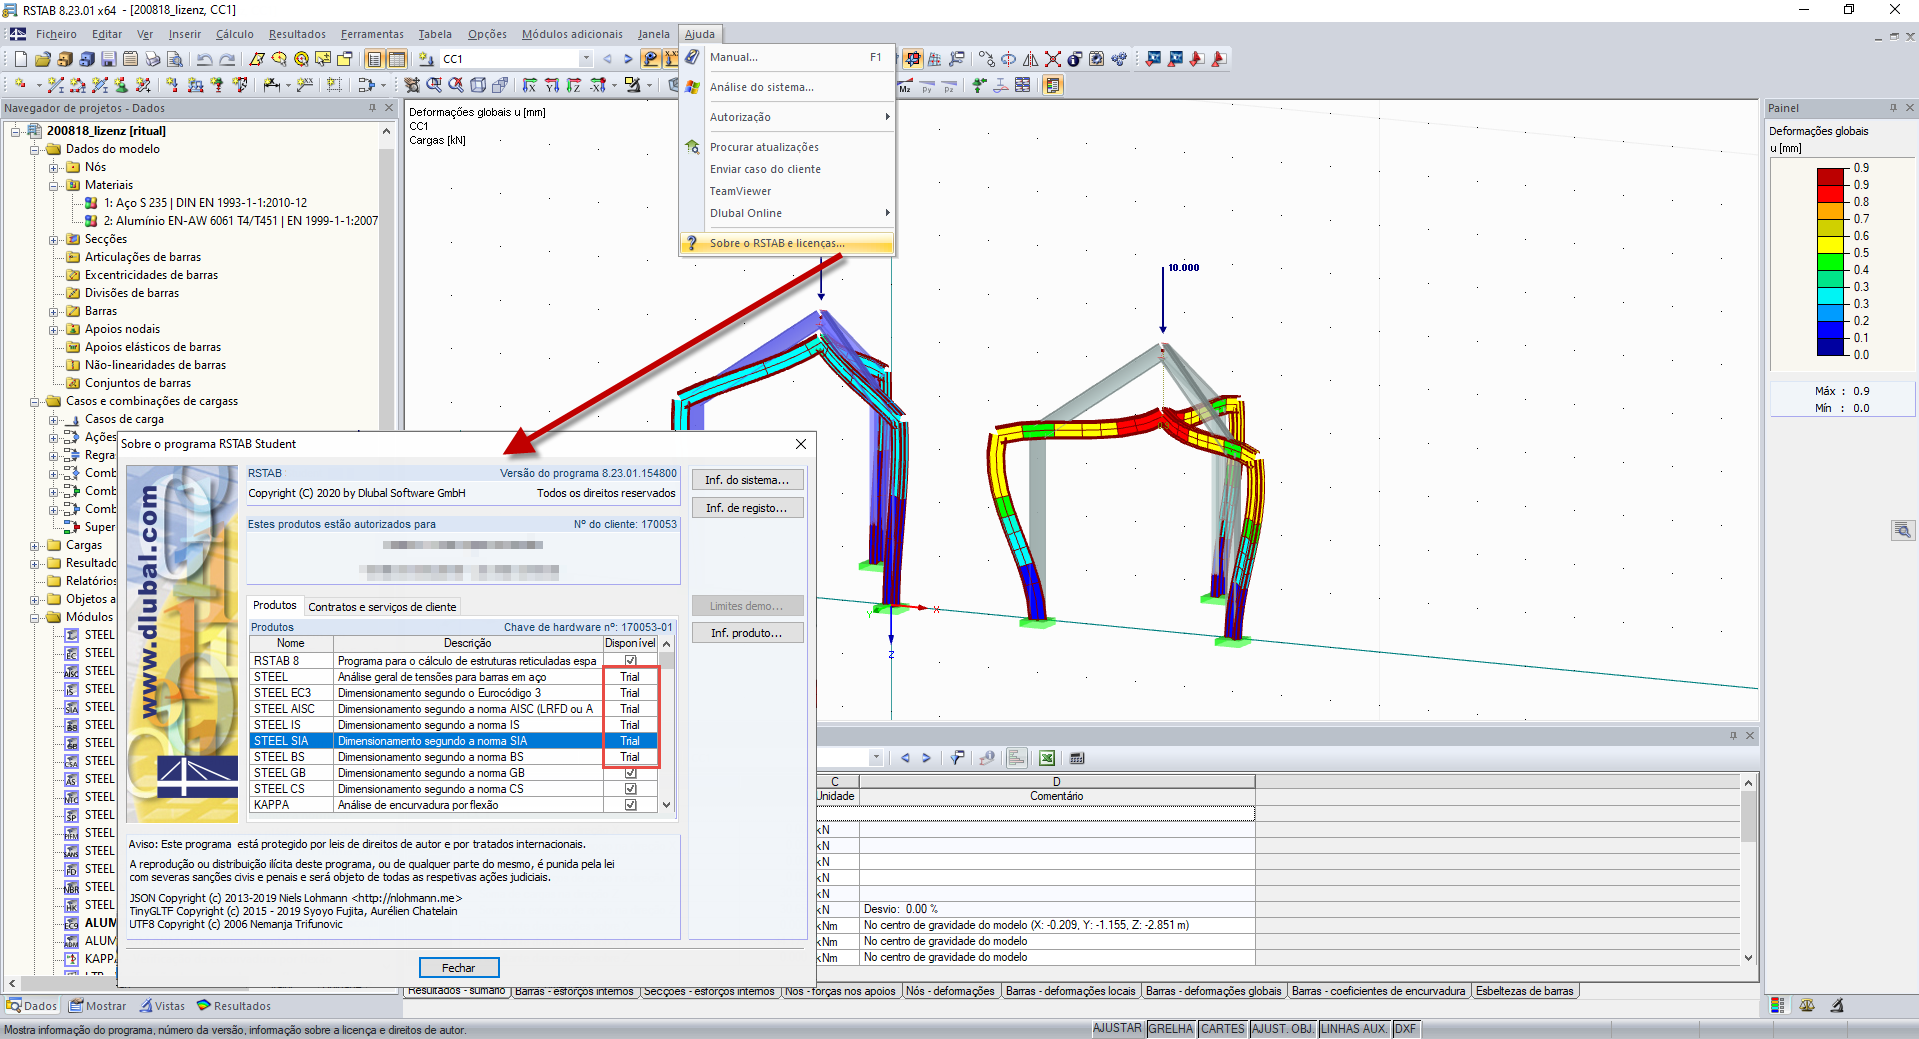Collapse the 200818_lizenz root tree node

[16, 131]
